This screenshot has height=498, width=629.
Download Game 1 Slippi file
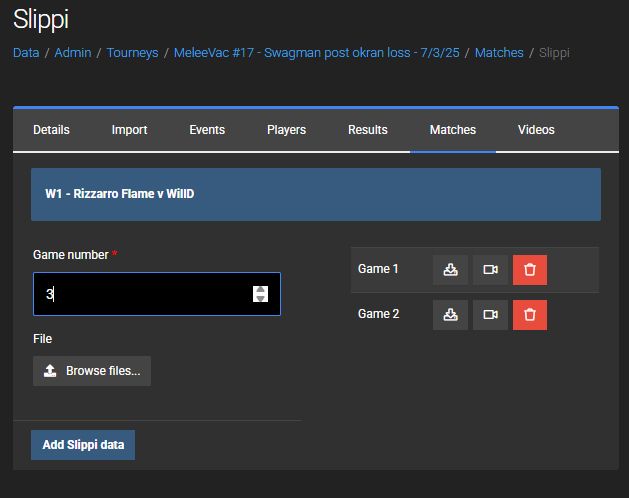tap(450, 270)
